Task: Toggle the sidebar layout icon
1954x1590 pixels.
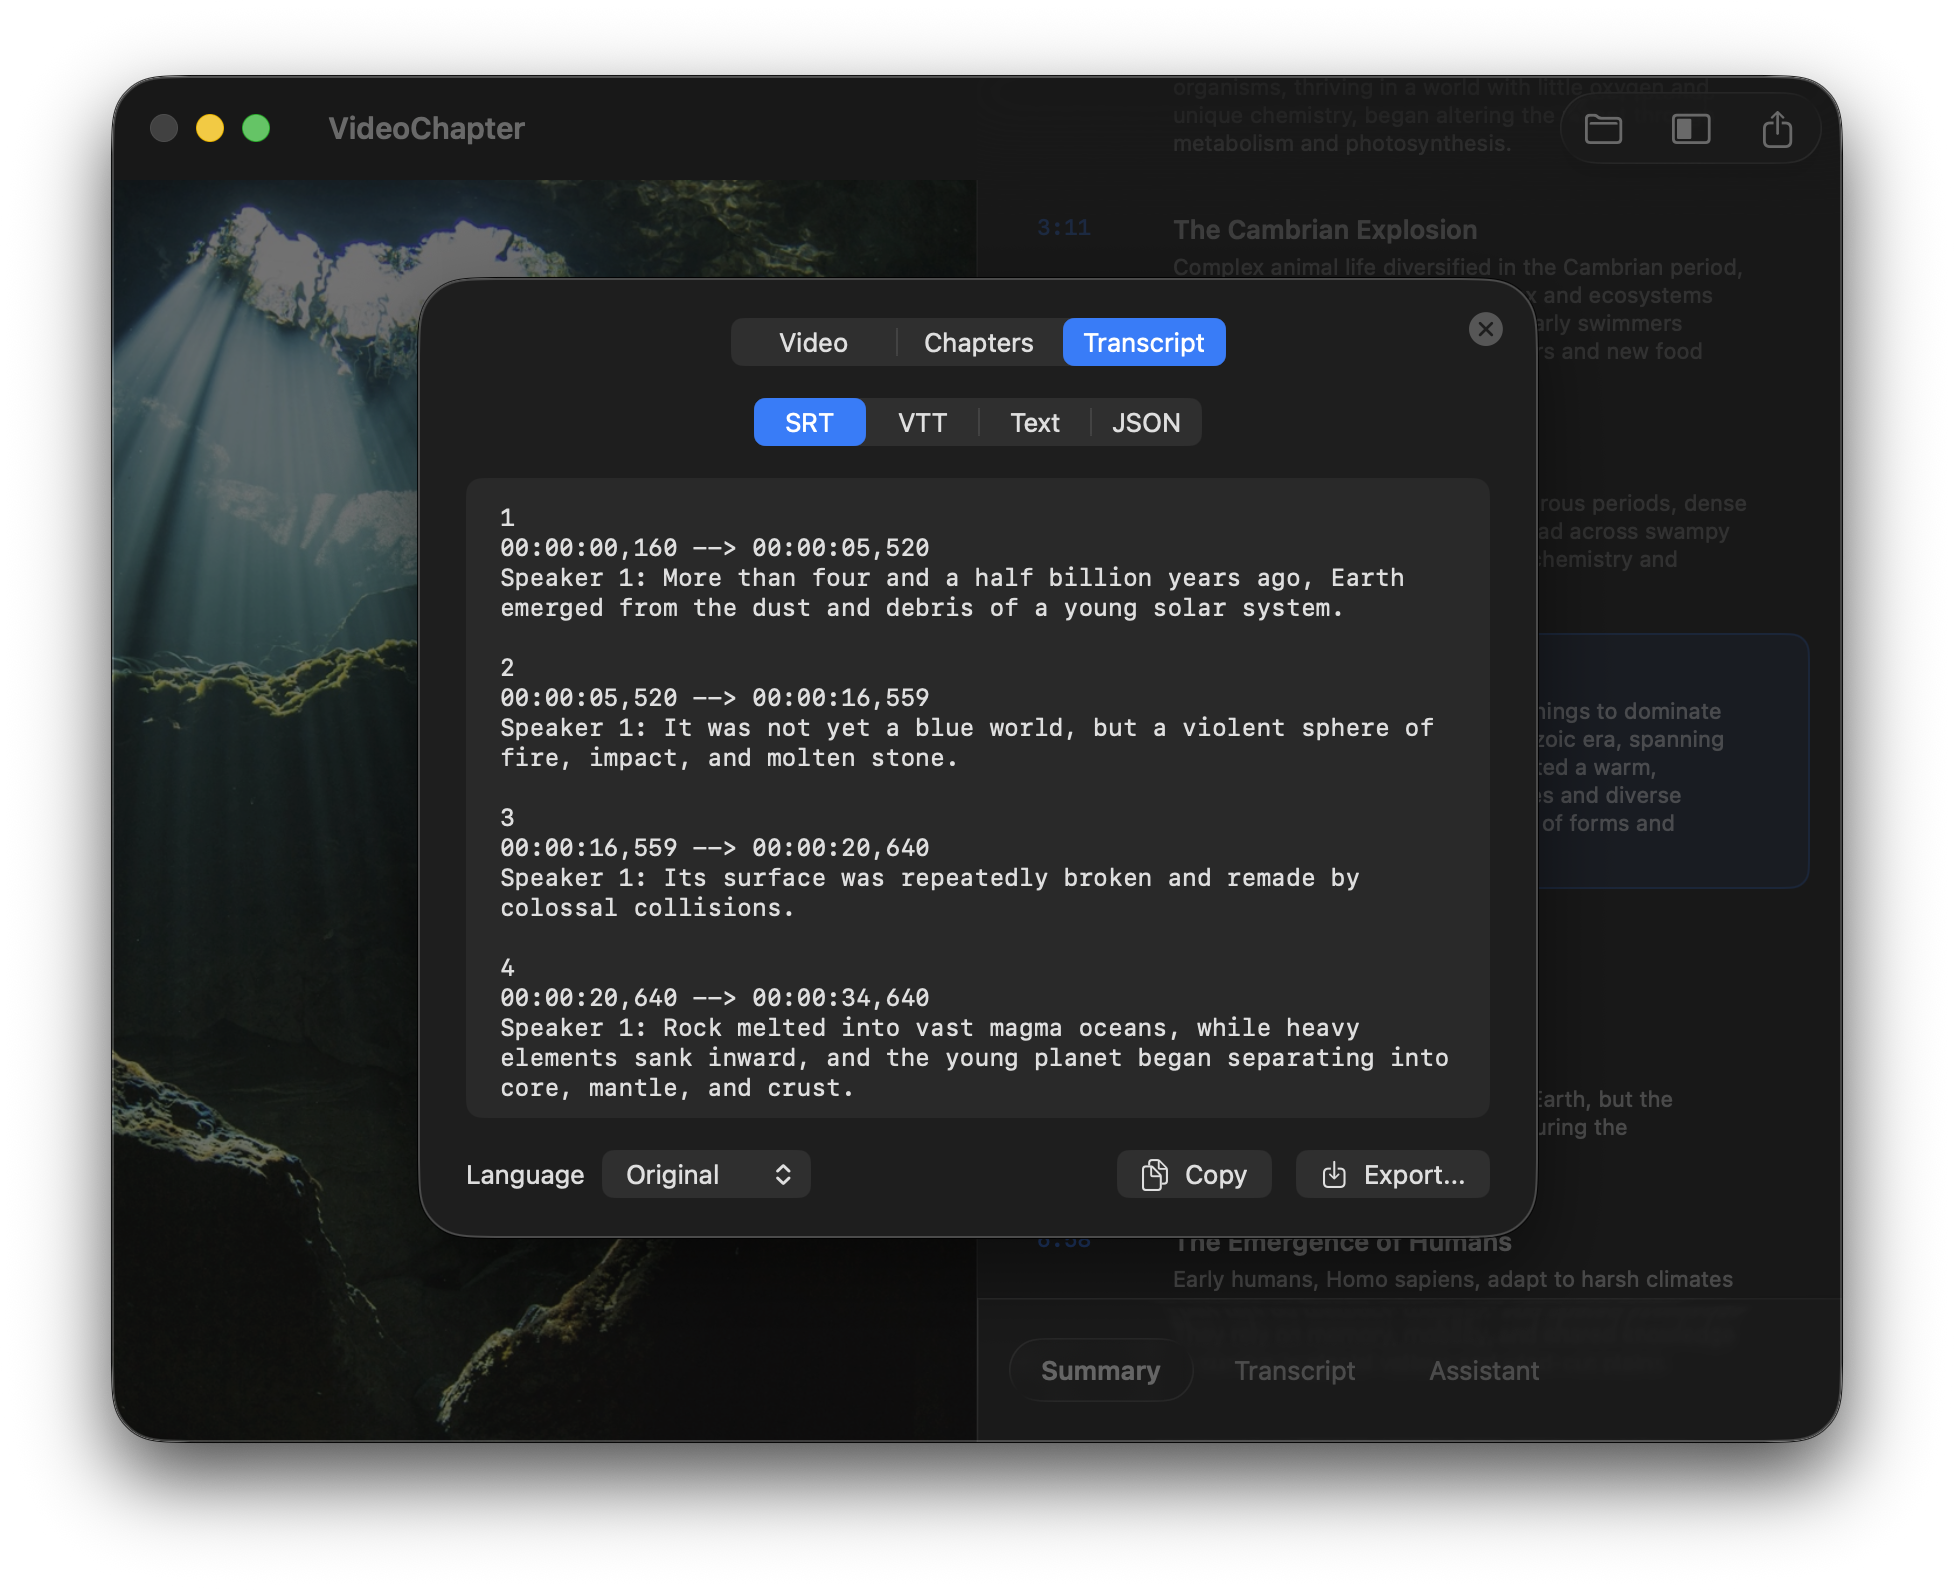Action: tap(1691, 128)
